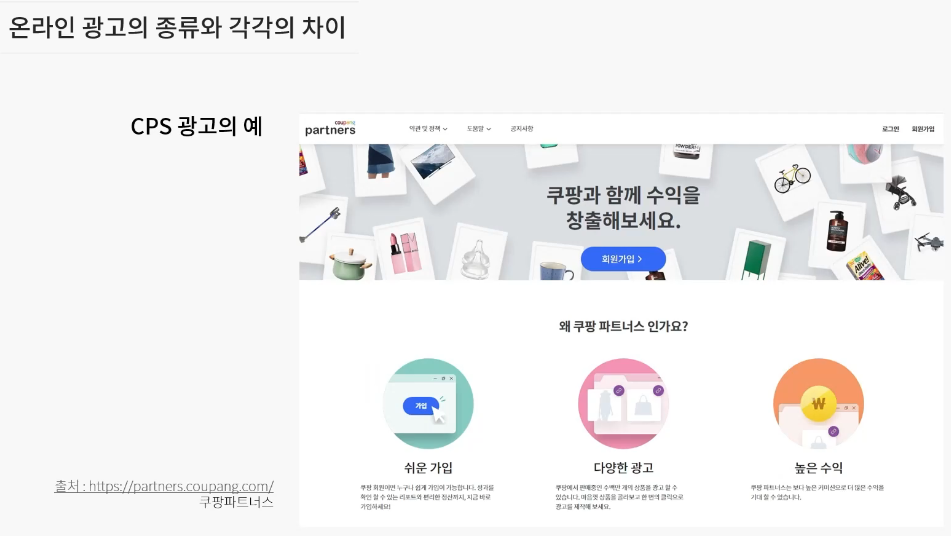Open the 공지사항 menu item
This screenshot has height=536, width=951.
(x=522, y=129)
